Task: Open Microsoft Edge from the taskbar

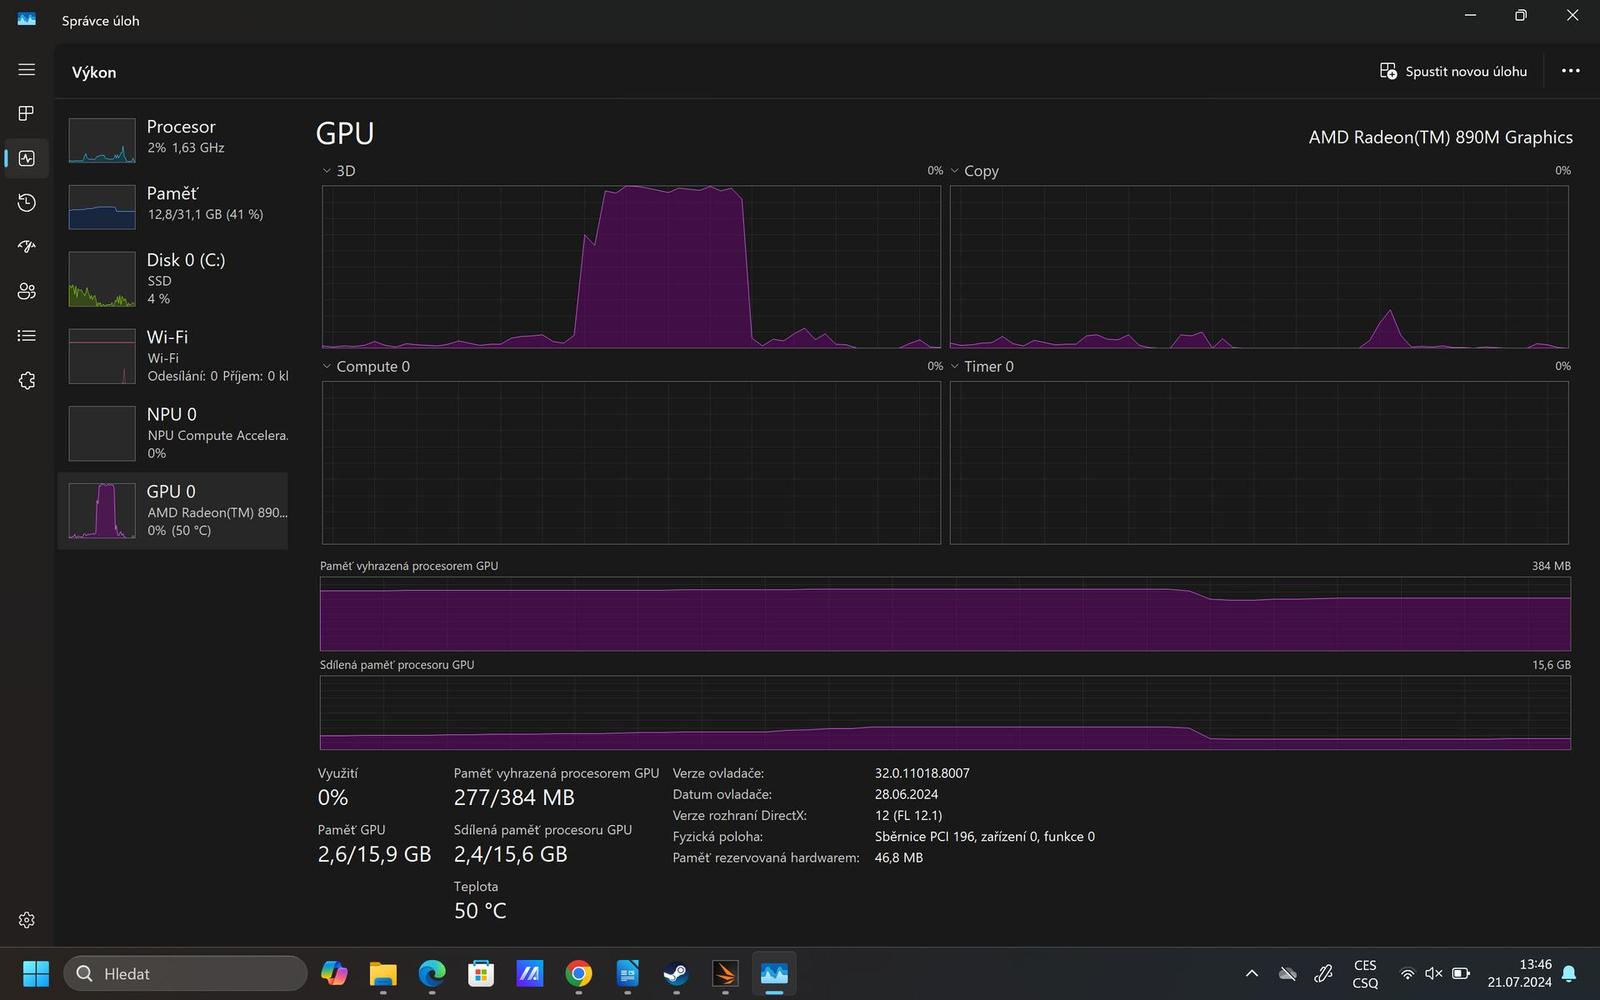Action: [x=432, y=974]
